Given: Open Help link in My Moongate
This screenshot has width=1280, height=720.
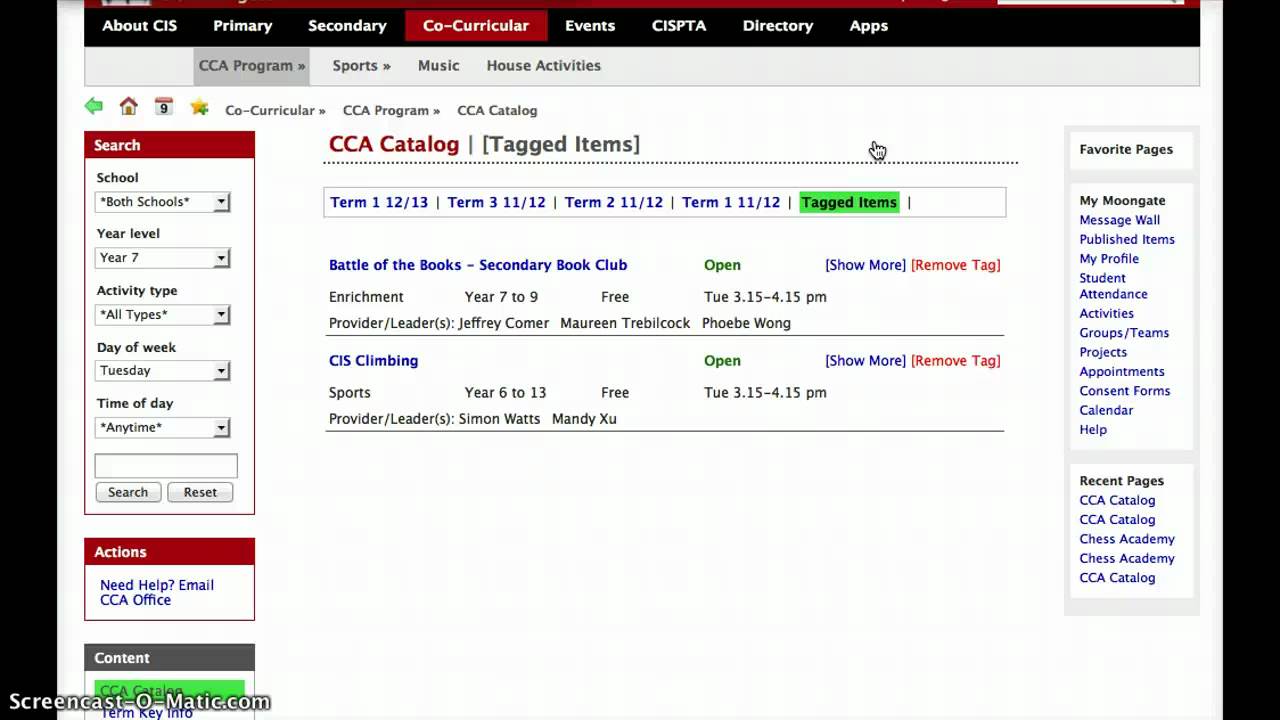Looking at the screenshot, I should 1093,430.
